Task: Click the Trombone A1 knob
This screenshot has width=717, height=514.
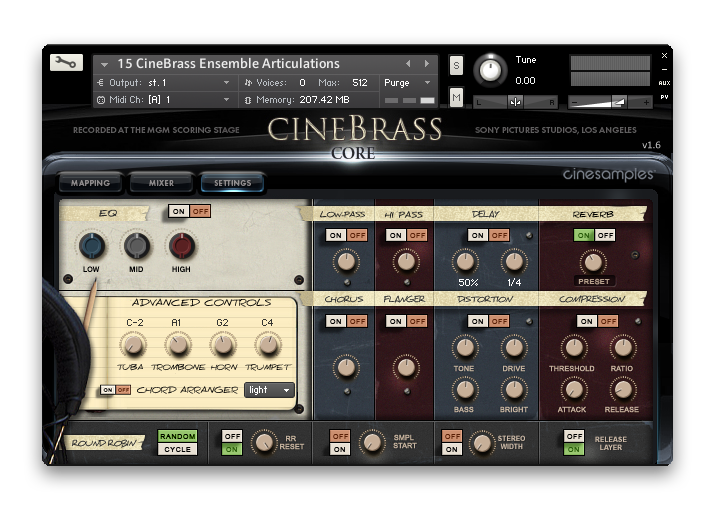Action: pyautogui.click(x=178, y=345)
